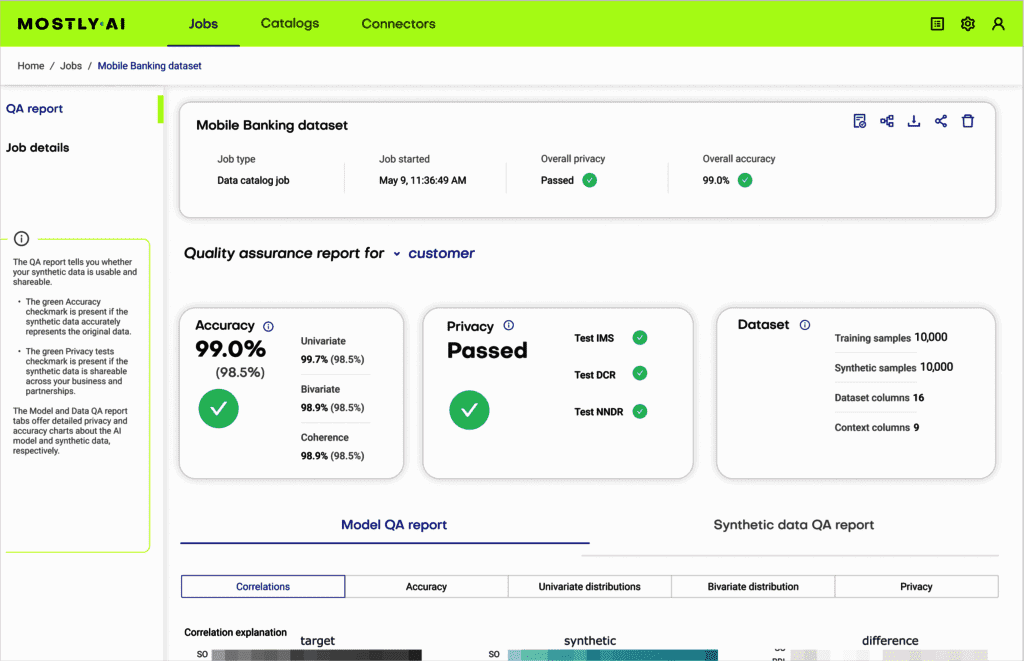The width and height of the screenshot is (1024, 661).
Task: Open Job details in sidebar
Action: (38, 148)
